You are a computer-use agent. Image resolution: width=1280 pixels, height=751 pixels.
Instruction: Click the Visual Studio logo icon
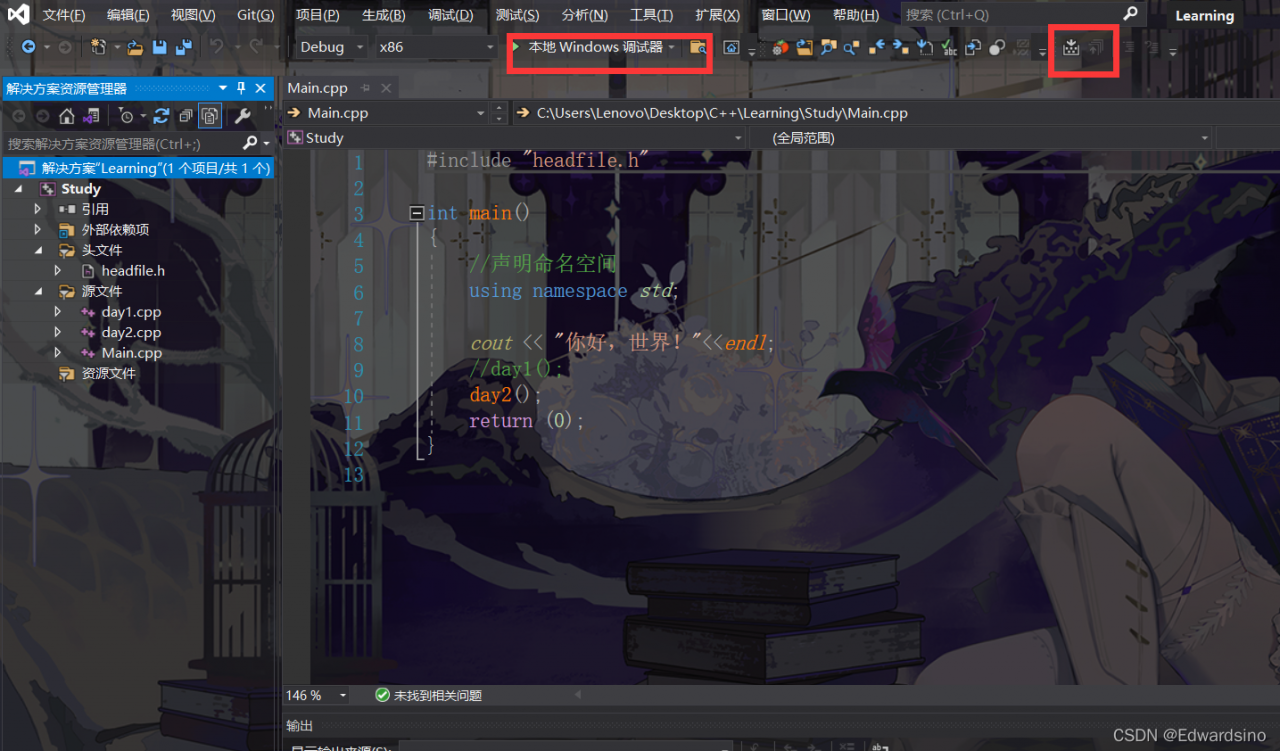[x=18, y=15]
